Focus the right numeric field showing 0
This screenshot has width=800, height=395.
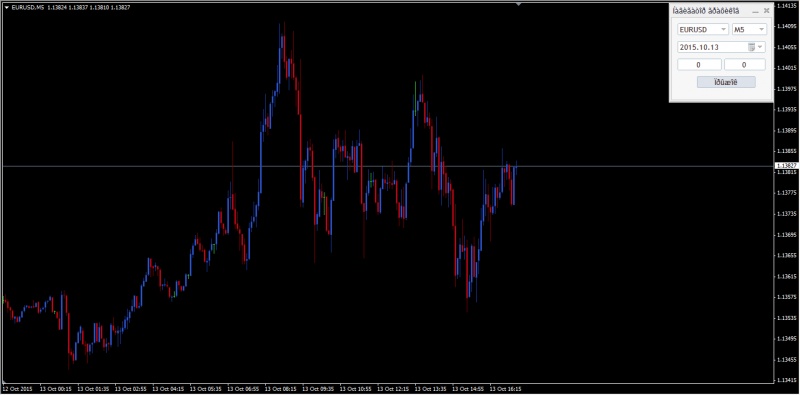744,65
